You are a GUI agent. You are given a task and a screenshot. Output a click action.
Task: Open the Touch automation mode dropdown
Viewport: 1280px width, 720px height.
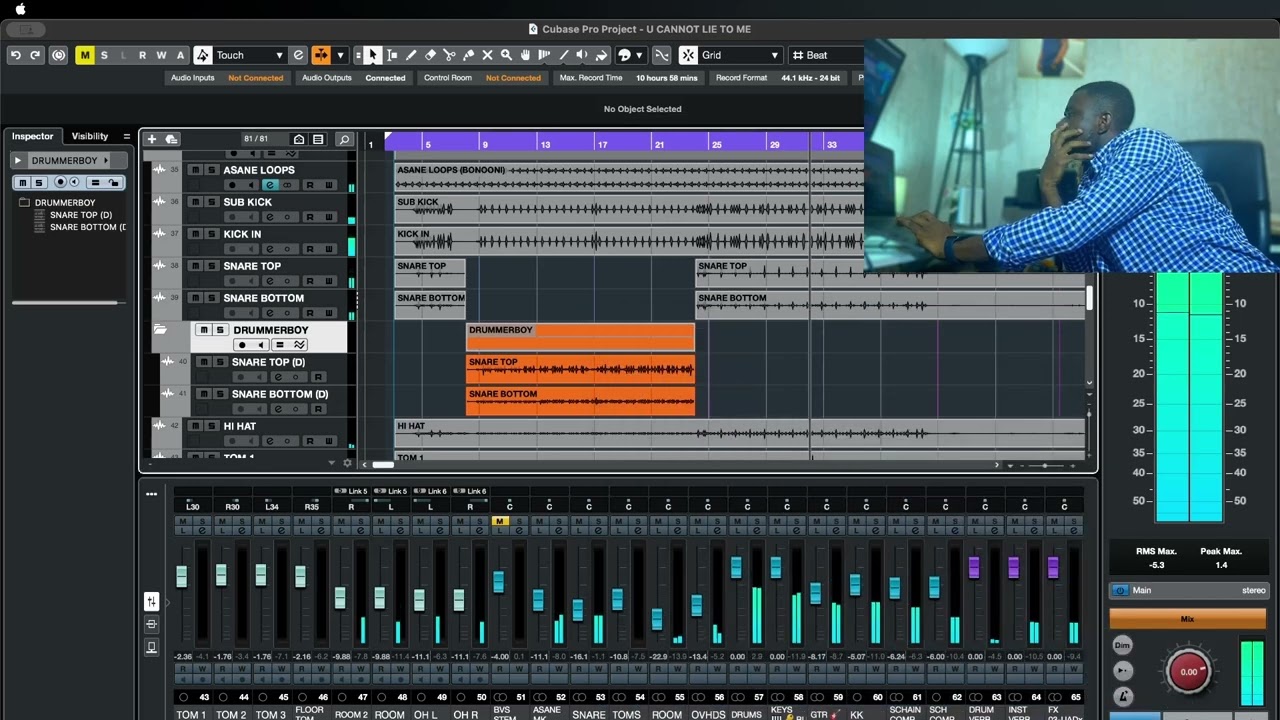tap(249, 55)
